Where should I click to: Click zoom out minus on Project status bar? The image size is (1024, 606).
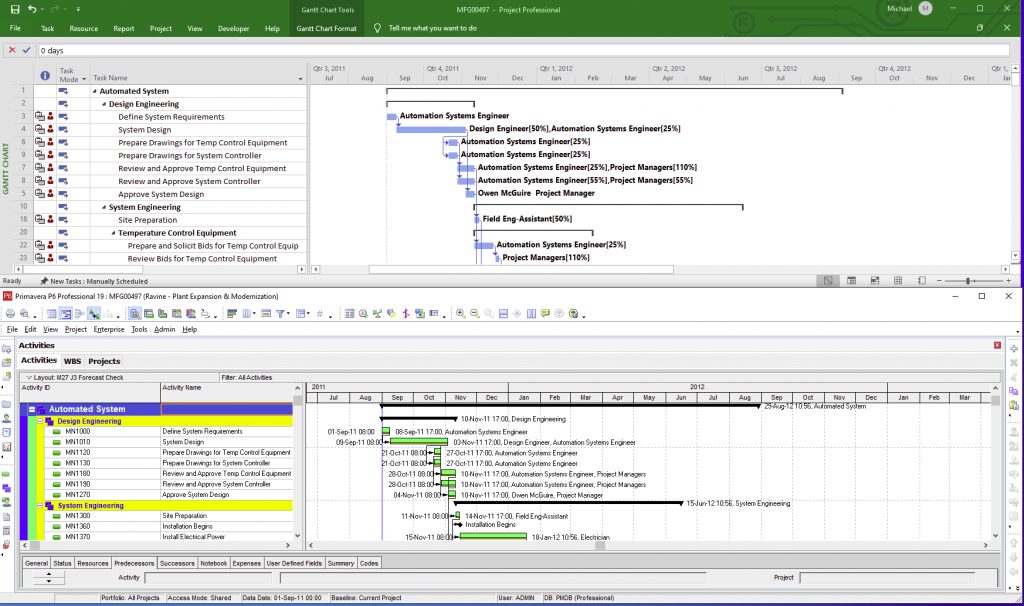(940, 281)
